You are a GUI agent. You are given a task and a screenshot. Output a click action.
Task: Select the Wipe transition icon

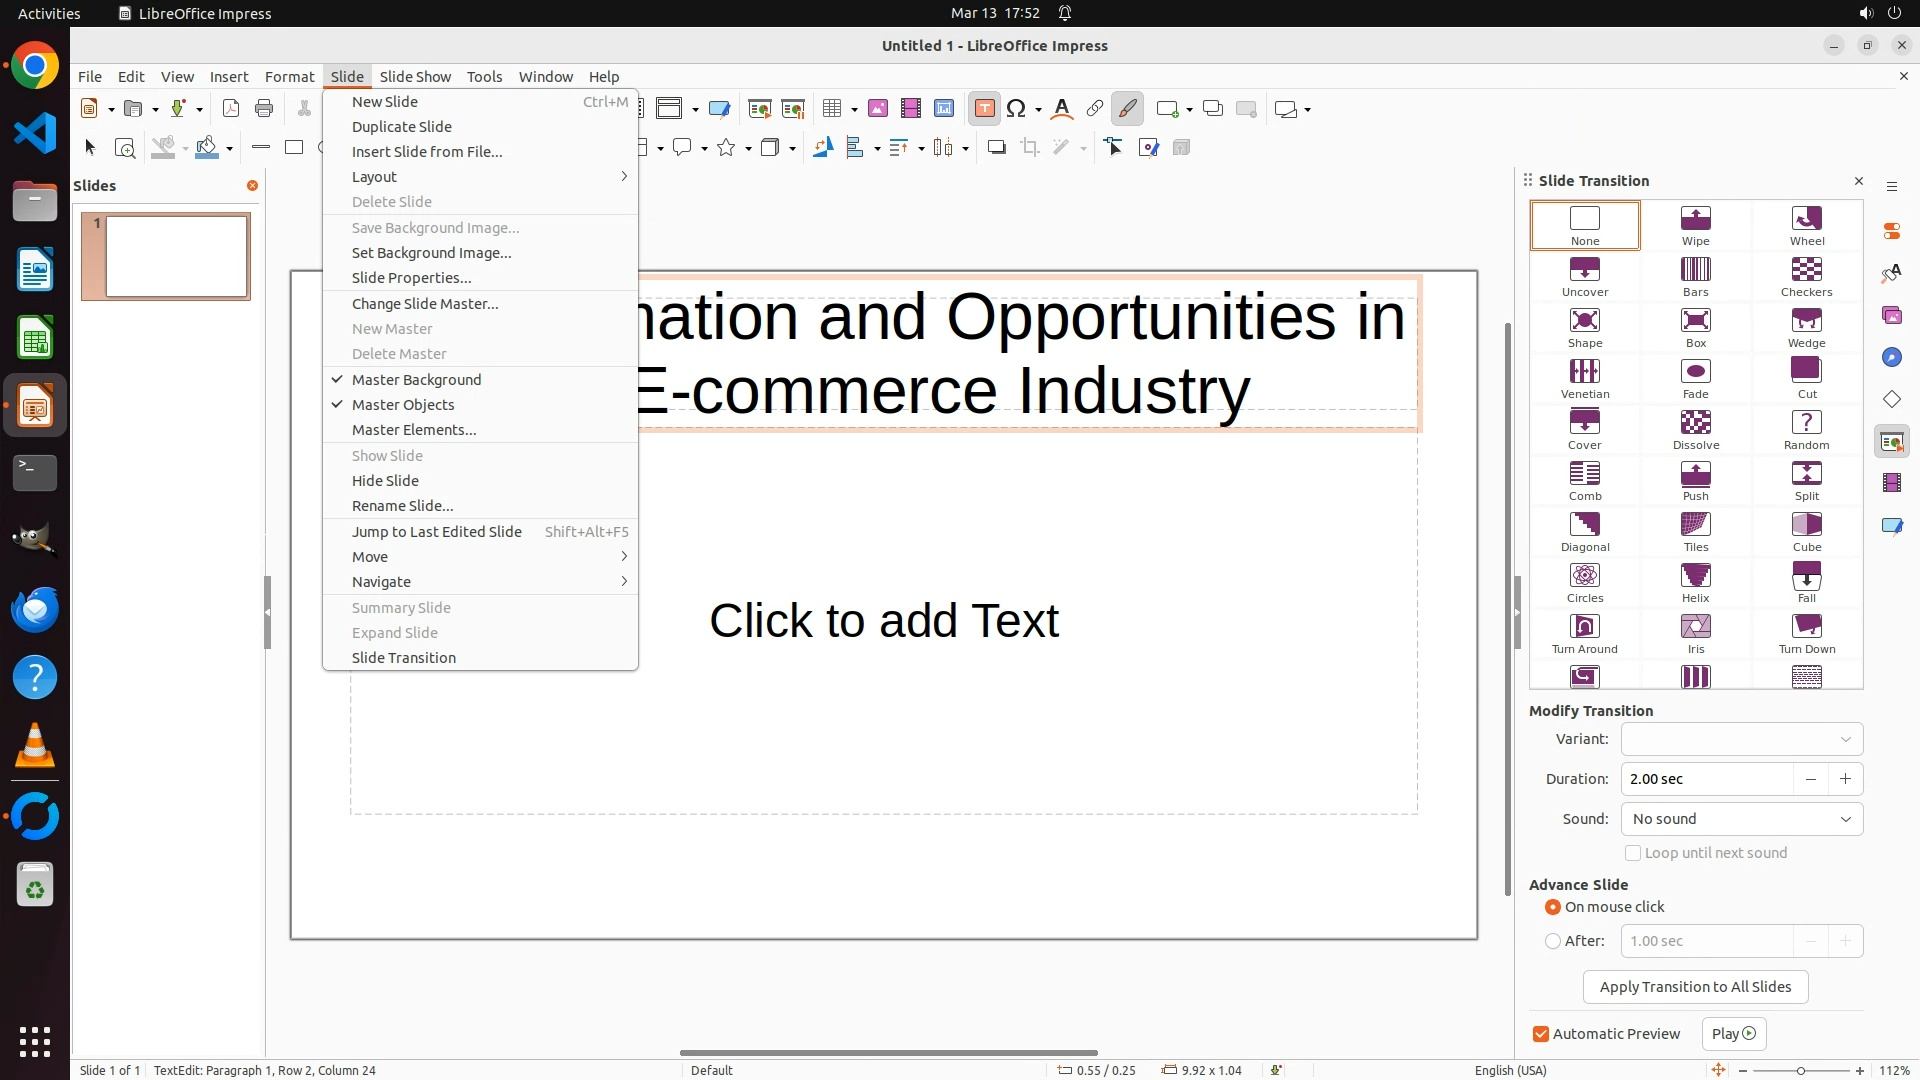[x=1695, y=225]
